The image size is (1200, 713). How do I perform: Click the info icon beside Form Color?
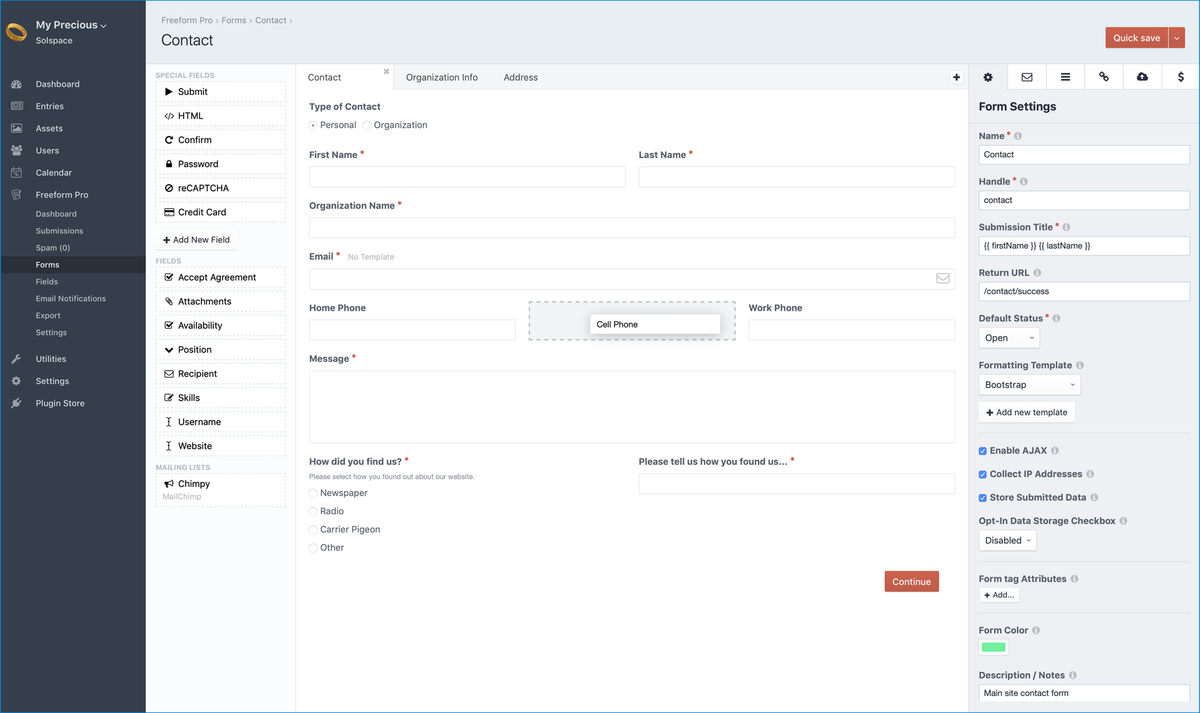click(x=1036, y=631)
